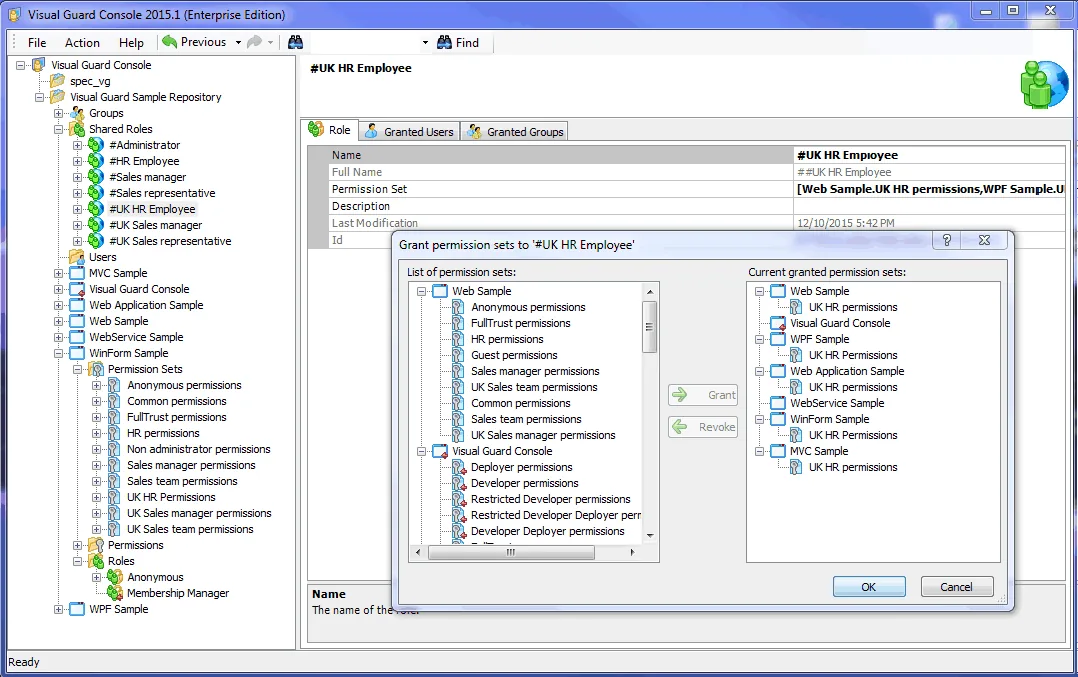This screenshot has width=1078, height=677.
Task: Open the File menu
Action: tap(37, 43)
